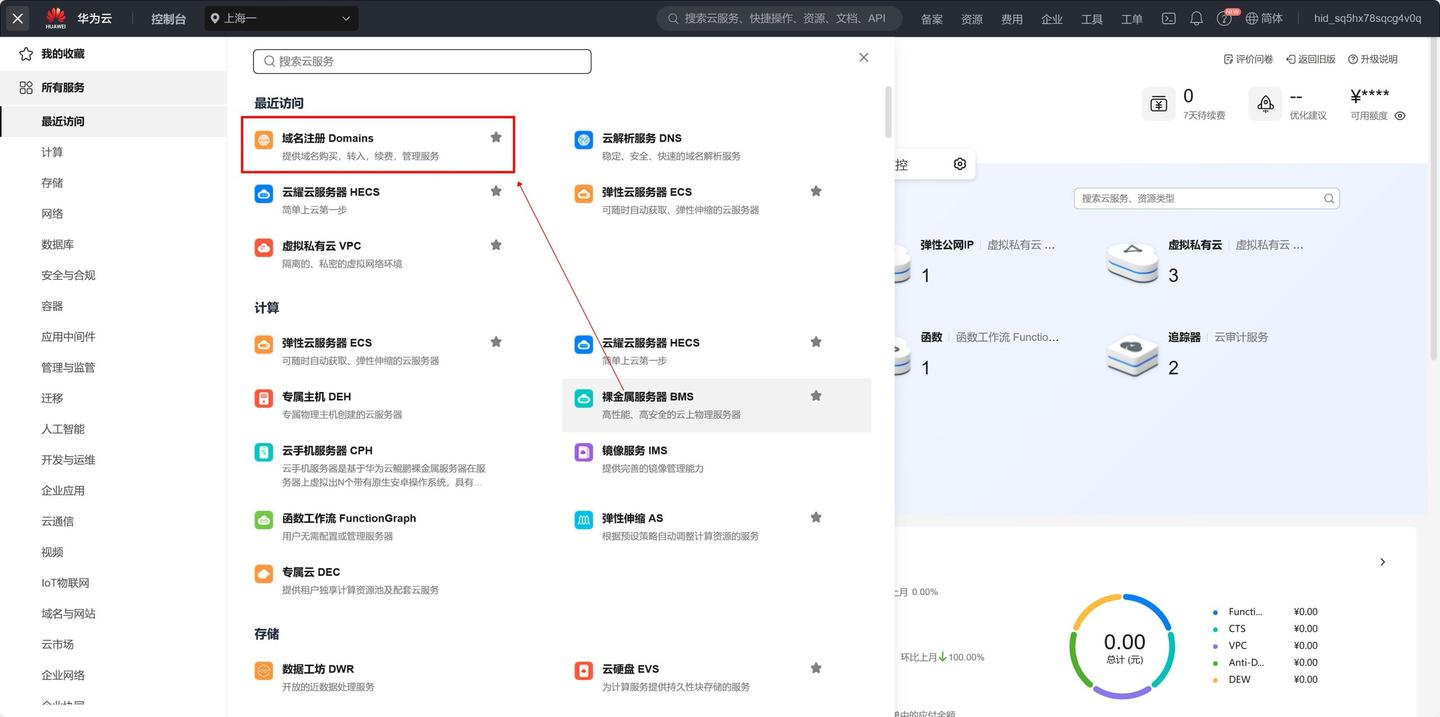Viewport: 1440px width, 717px height.
Task: Open the 追踪器 云审计服务 resource card
Action: [1188, 354]
